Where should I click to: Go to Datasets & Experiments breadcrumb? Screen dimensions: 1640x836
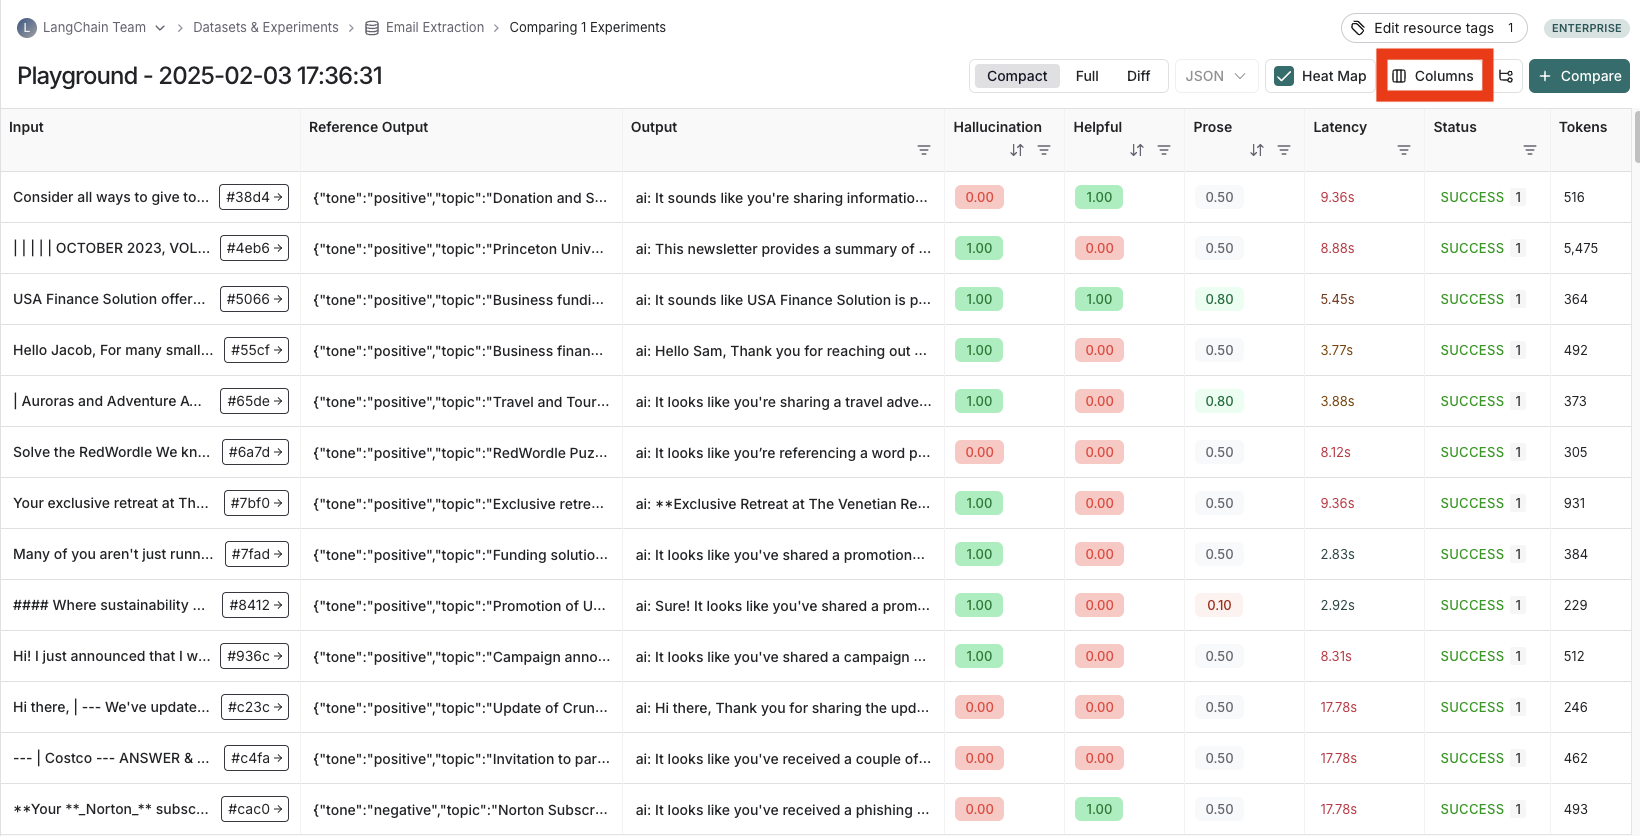[x=265, y=28]
